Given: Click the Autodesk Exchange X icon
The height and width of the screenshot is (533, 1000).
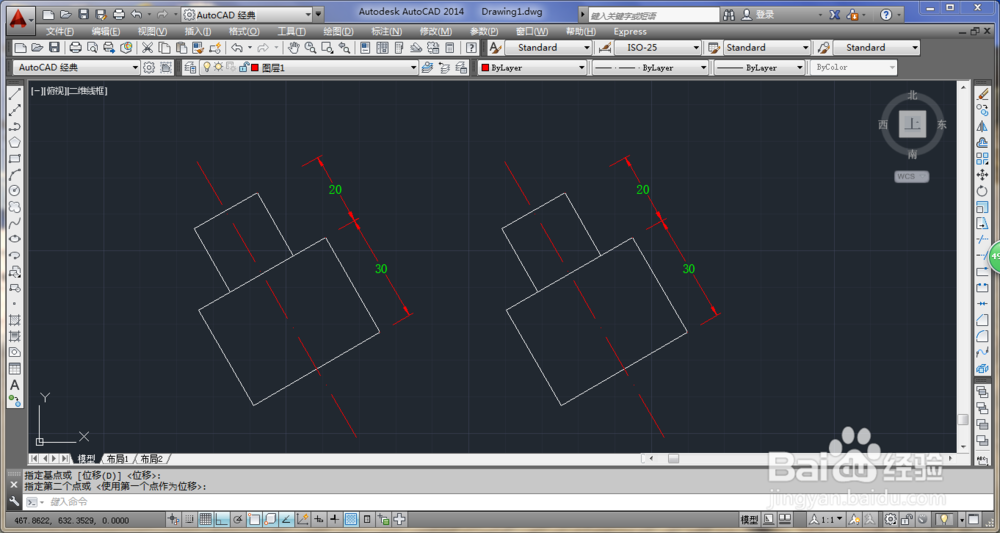Looking at the screenshot, I should pos(834,15).
